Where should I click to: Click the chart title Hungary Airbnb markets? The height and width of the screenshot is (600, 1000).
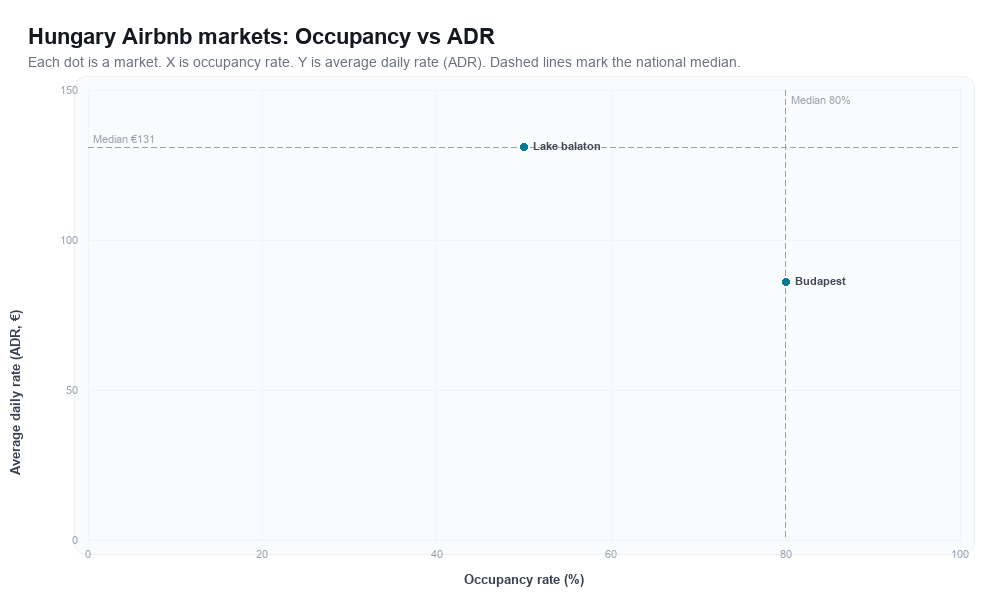(x=261, y=36)
